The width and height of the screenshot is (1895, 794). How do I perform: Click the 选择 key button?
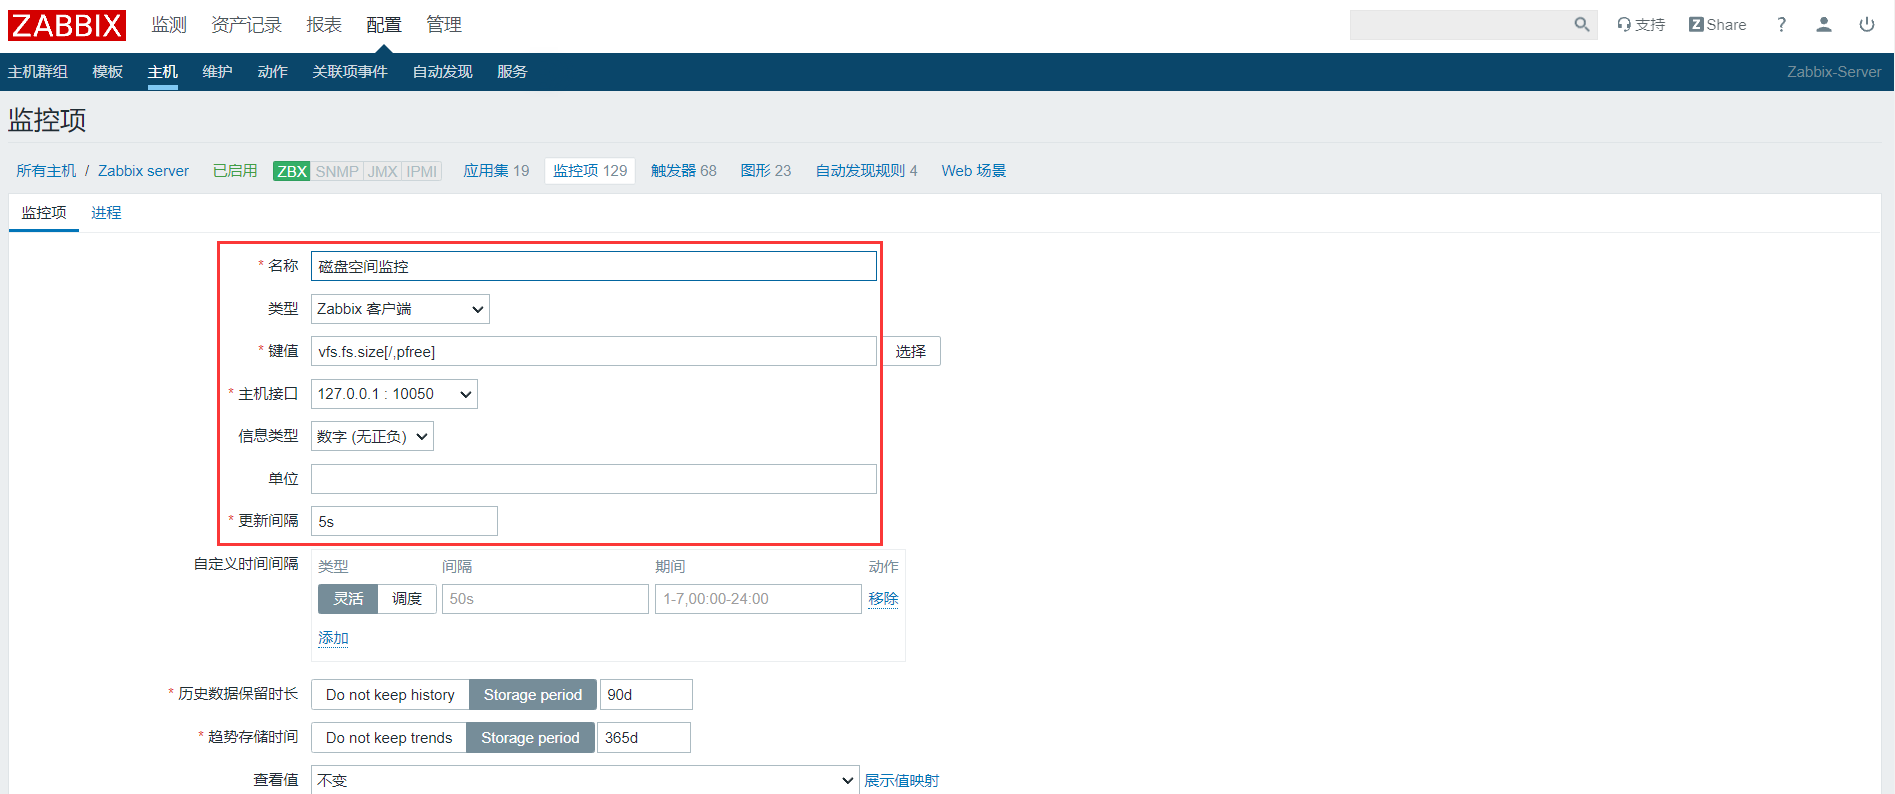910,352
